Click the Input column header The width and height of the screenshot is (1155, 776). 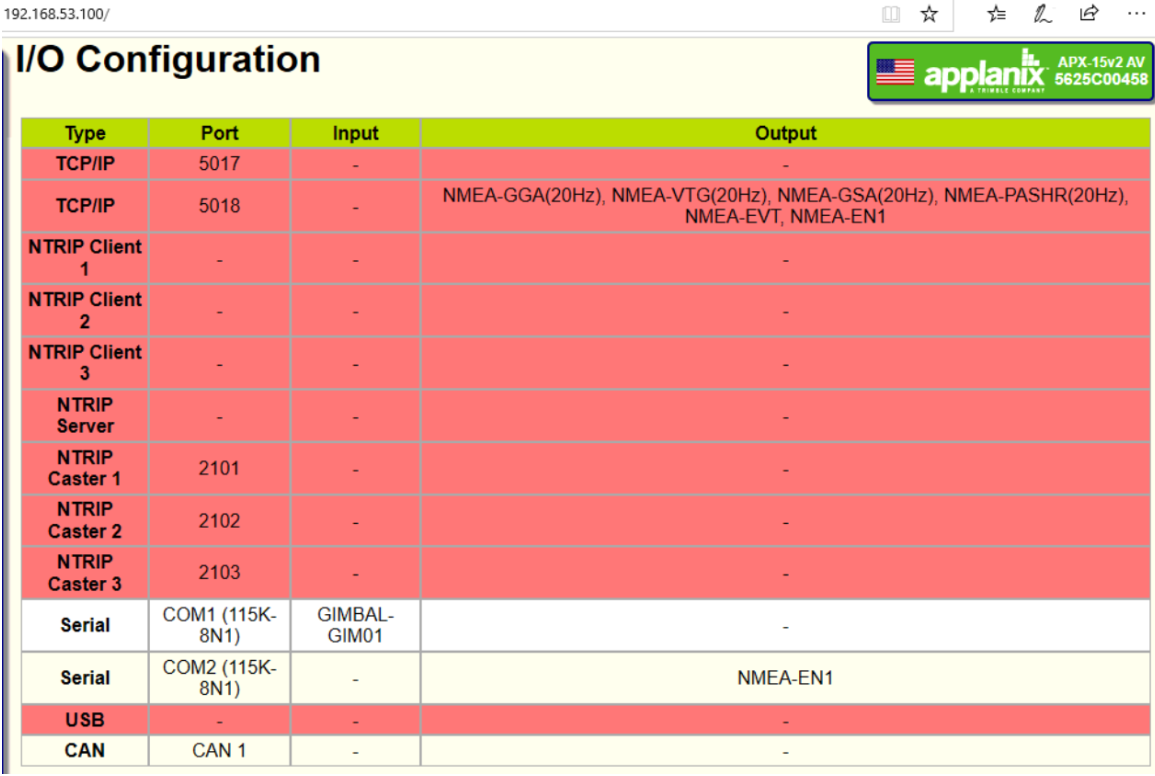point(355,133)
